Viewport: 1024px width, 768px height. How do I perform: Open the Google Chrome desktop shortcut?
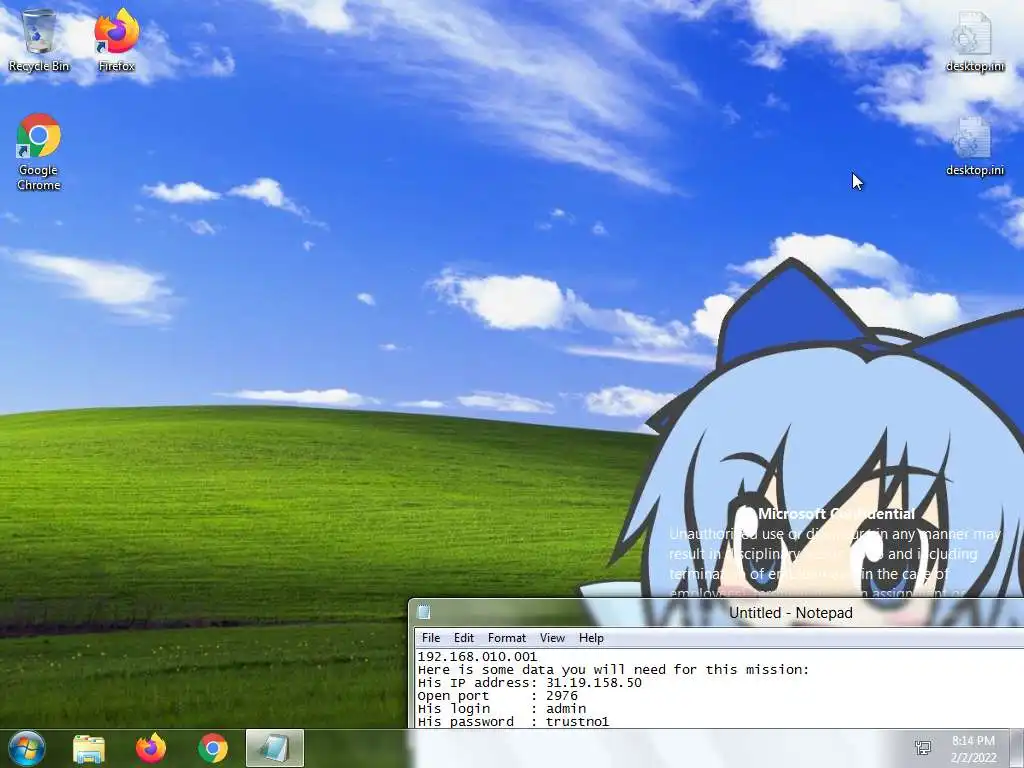pyautogui.click(x=39, y=152)
